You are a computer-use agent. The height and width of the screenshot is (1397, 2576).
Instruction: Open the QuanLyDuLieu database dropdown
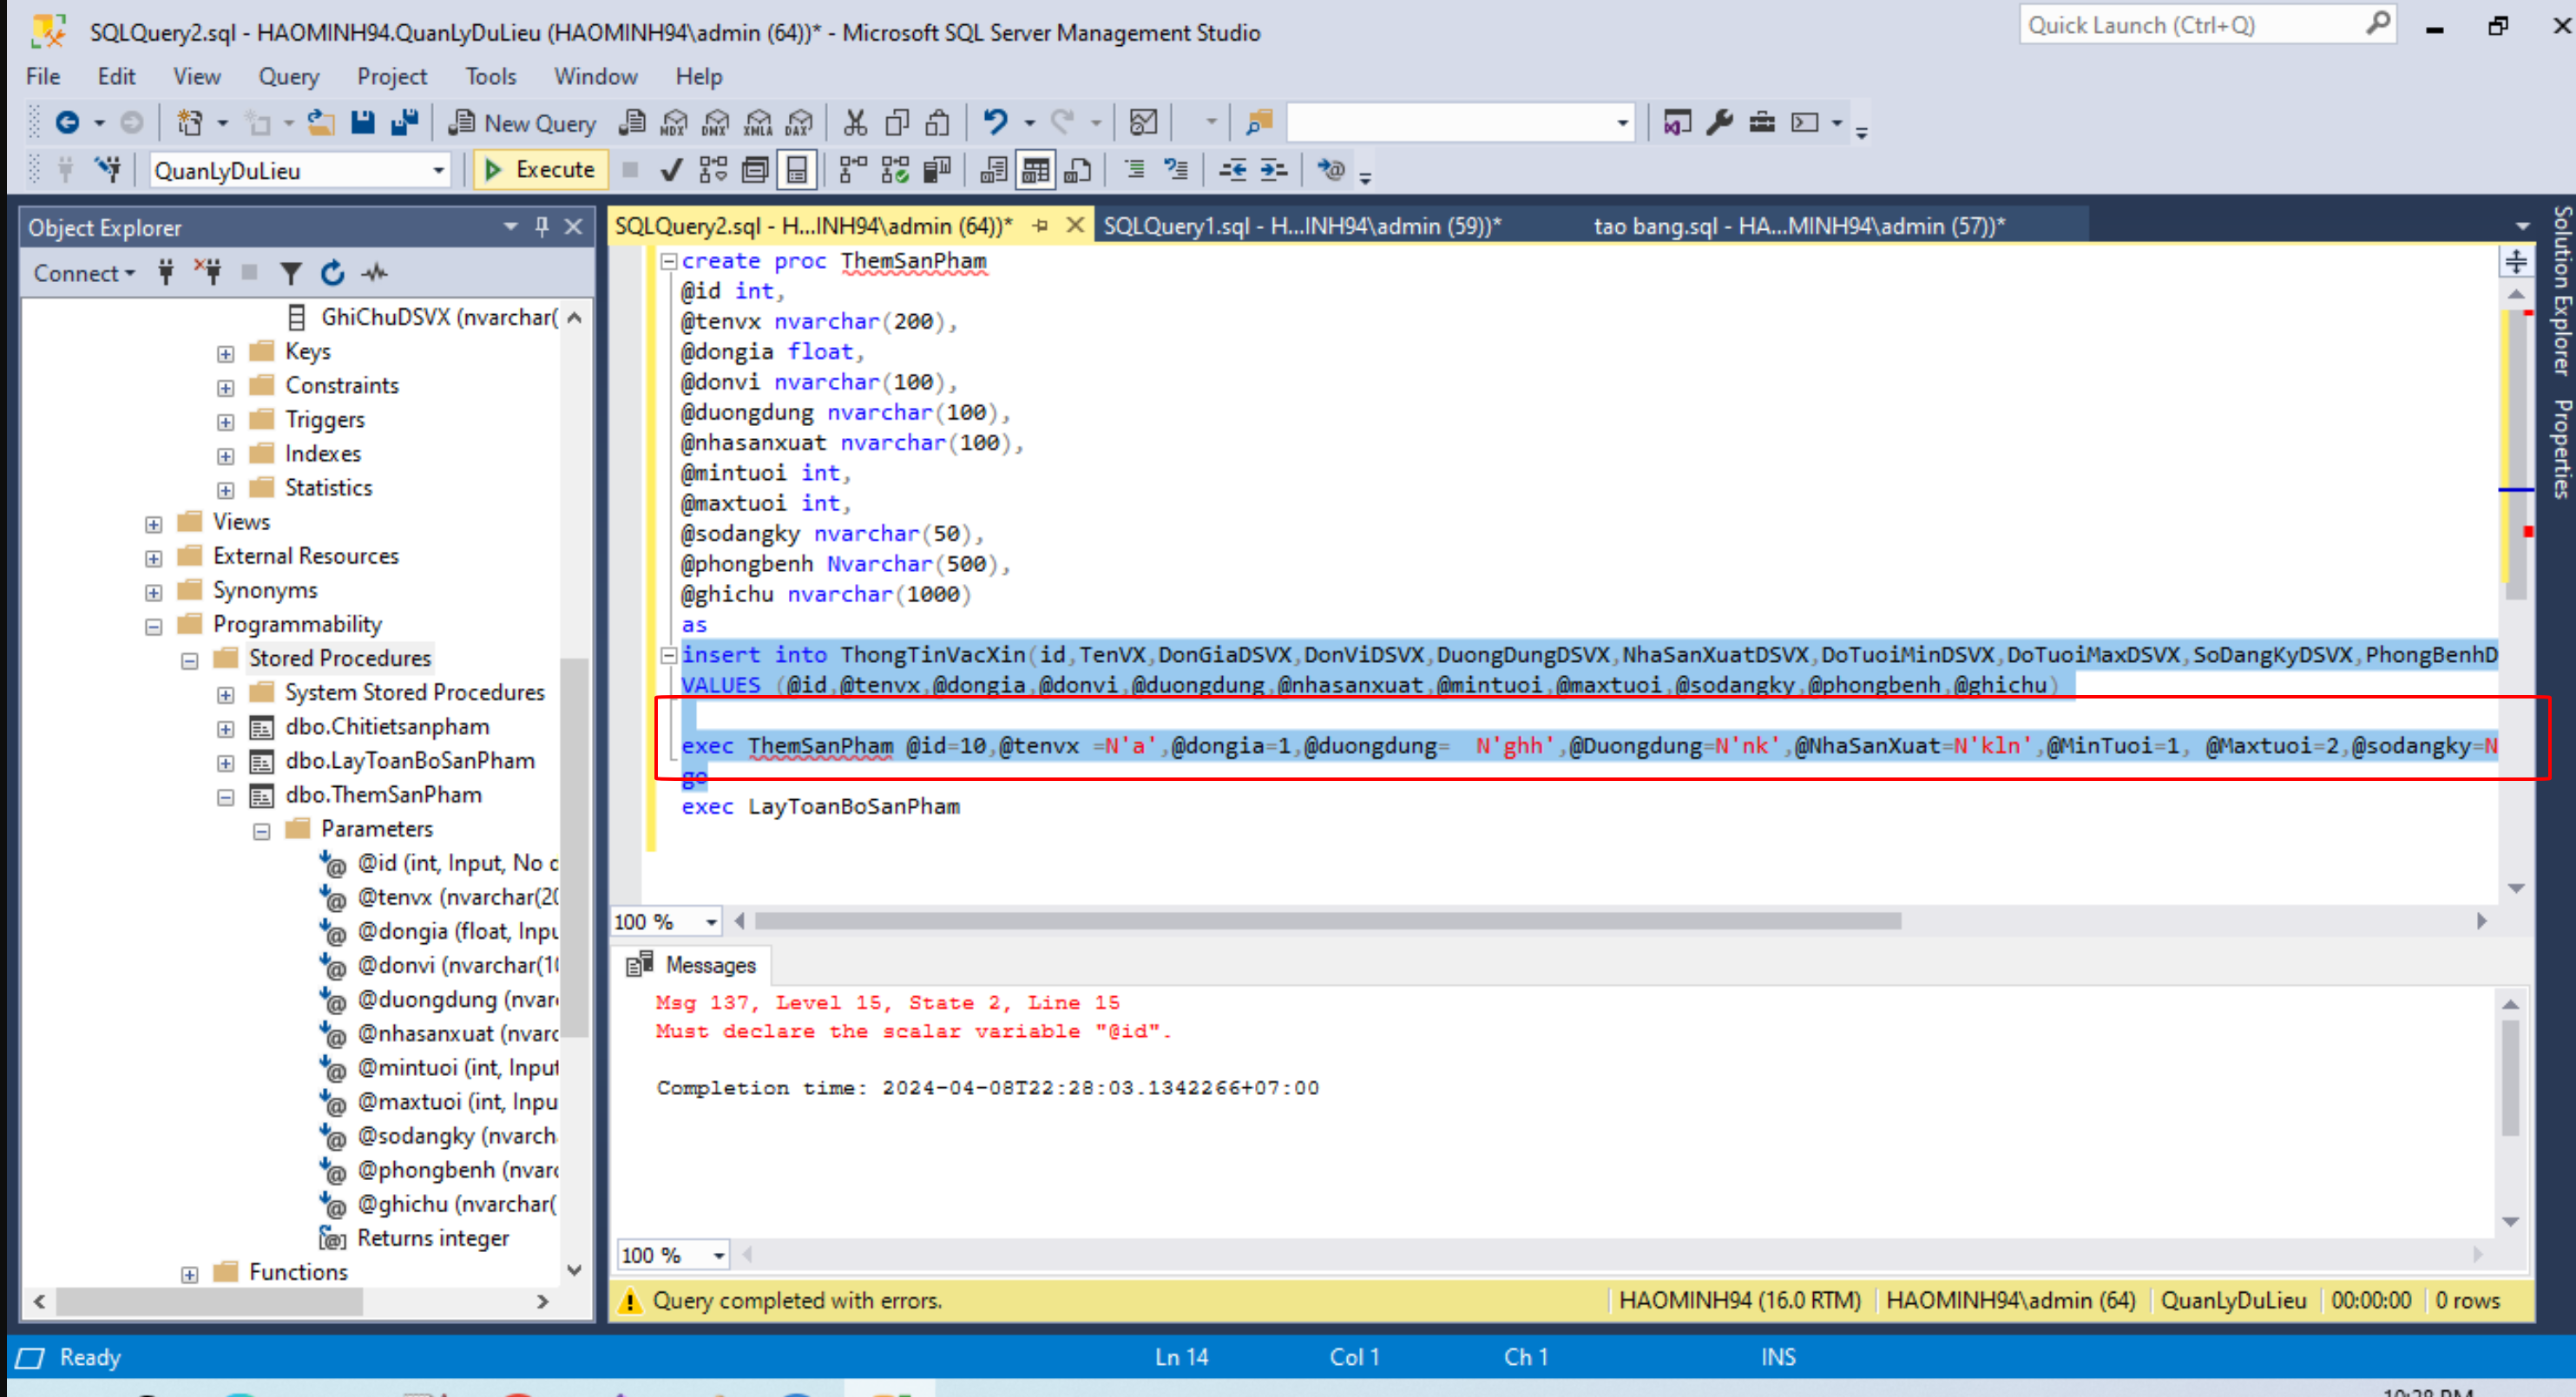point(438,171)
